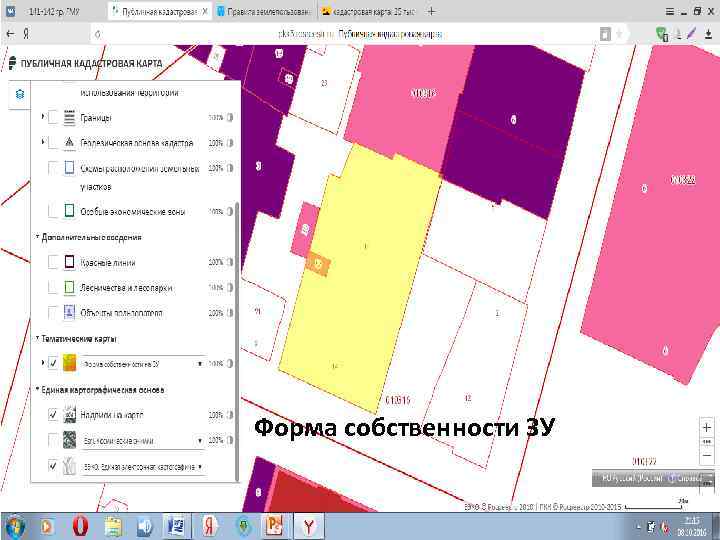Viewport: 720px width, 540px height.
Task: Bookmark the page with star icon
Action: point(620,34)
